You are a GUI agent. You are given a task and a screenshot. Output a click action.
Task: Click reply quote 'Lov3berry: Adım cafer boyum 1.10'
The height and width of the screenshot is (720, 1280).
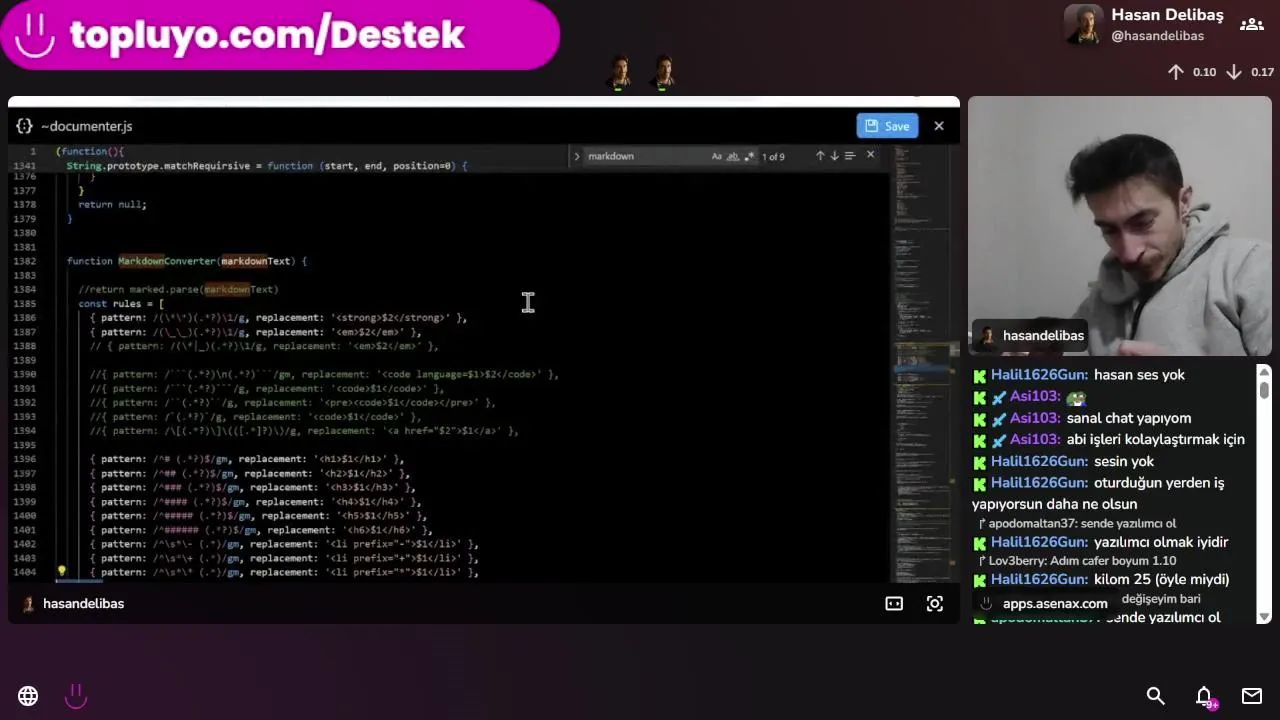[1075, 562]
